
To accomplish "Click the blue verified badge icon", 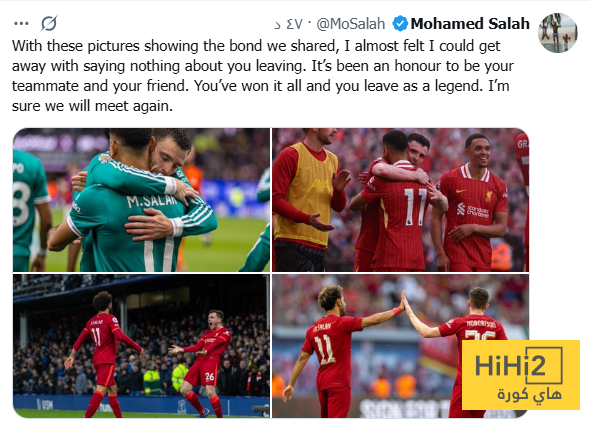I will click(400, 24).
